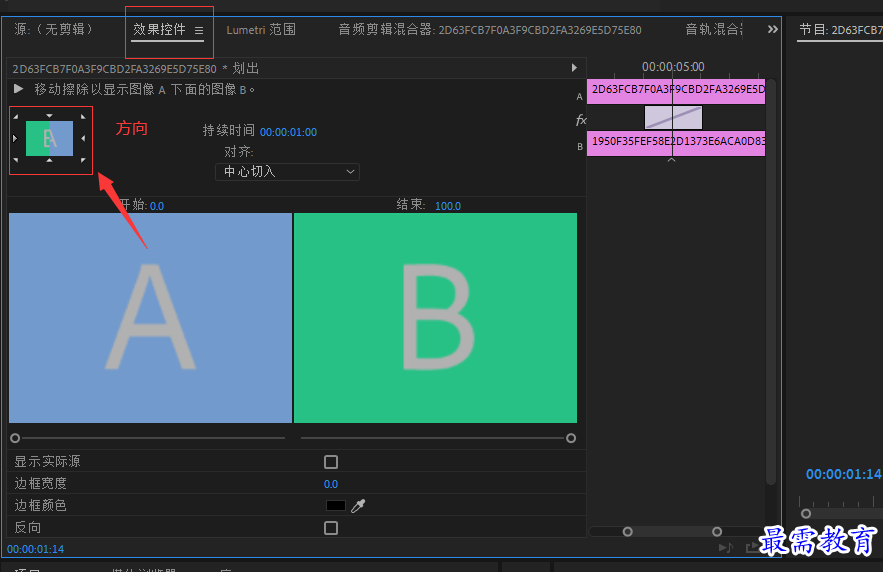The width and height of the screenshot is (883, 572).
Task: Click the 持续时间 value 00:00:01:00
Action: 288,132
